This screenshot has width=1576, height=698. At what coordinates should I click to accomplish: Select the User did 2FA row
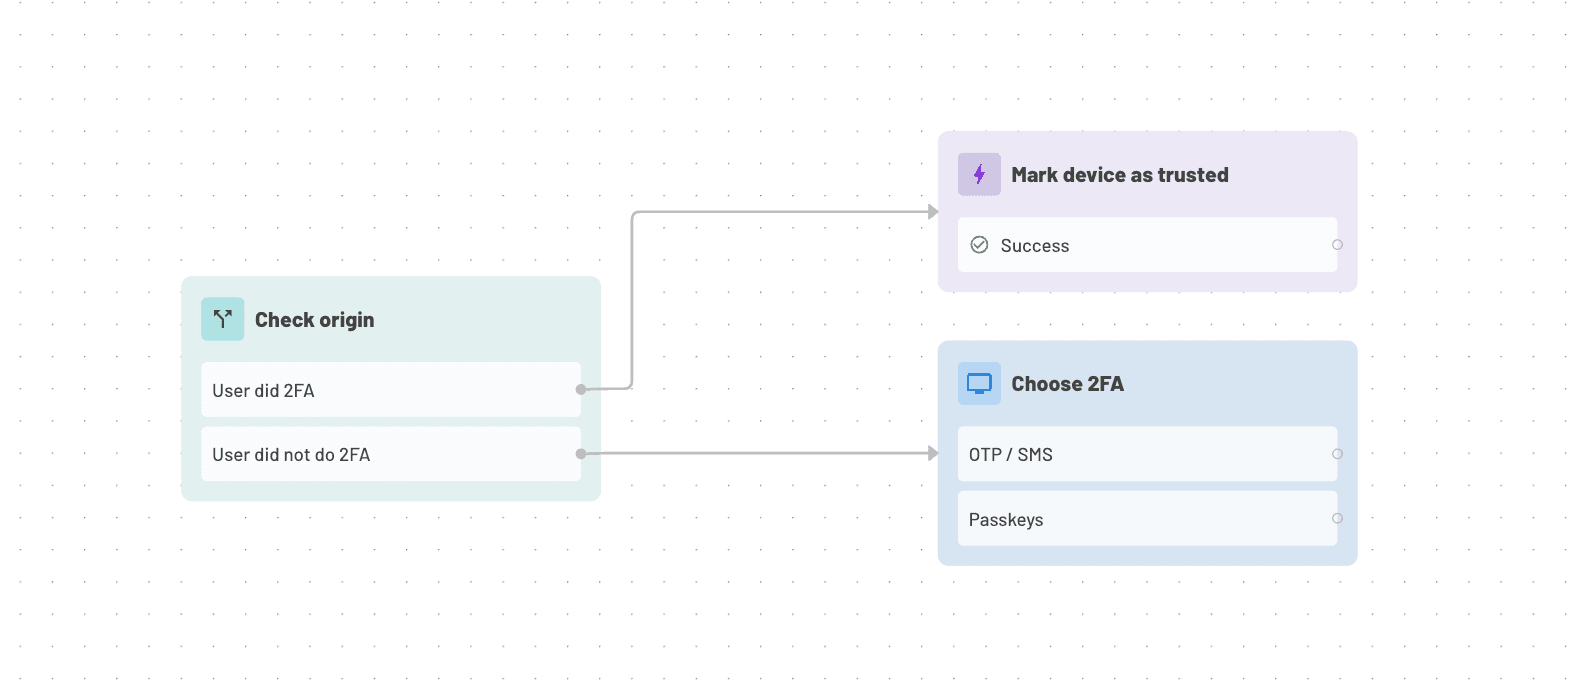tap(391, 390)
